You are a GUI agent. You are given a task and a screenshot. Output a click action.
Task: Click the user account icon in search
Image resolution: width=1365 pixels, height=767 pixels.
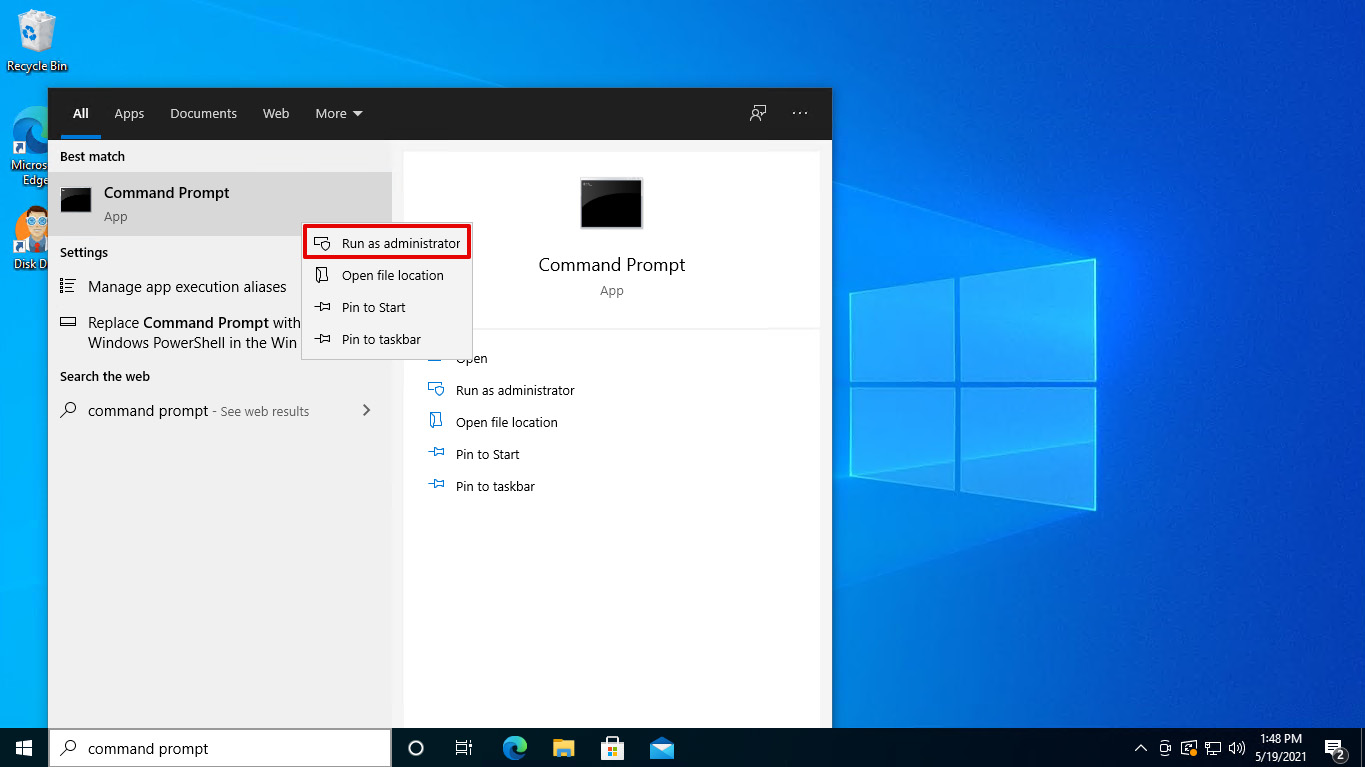(757, 113)
